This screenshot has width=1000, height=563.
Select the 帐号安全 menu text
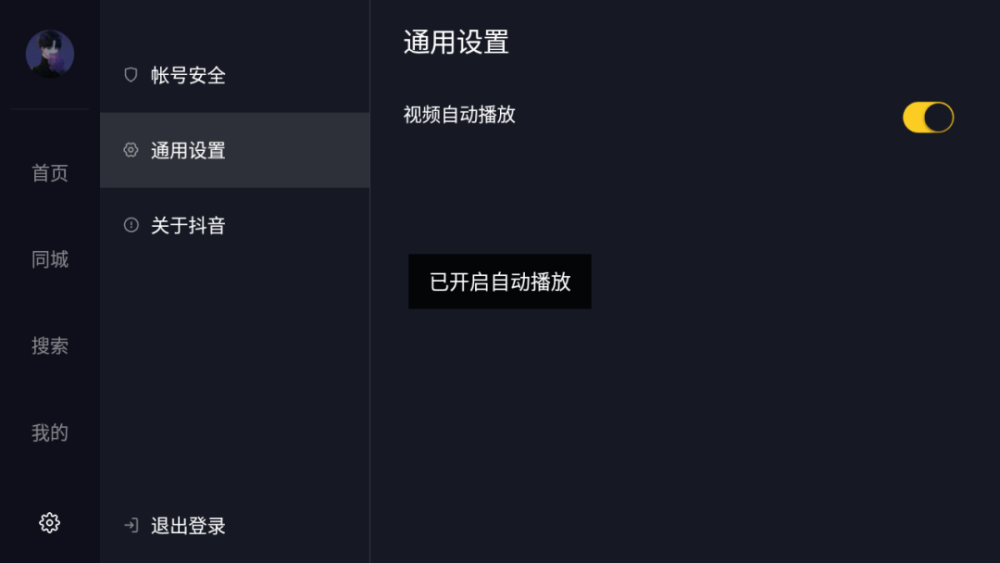[x=188, y=76]
